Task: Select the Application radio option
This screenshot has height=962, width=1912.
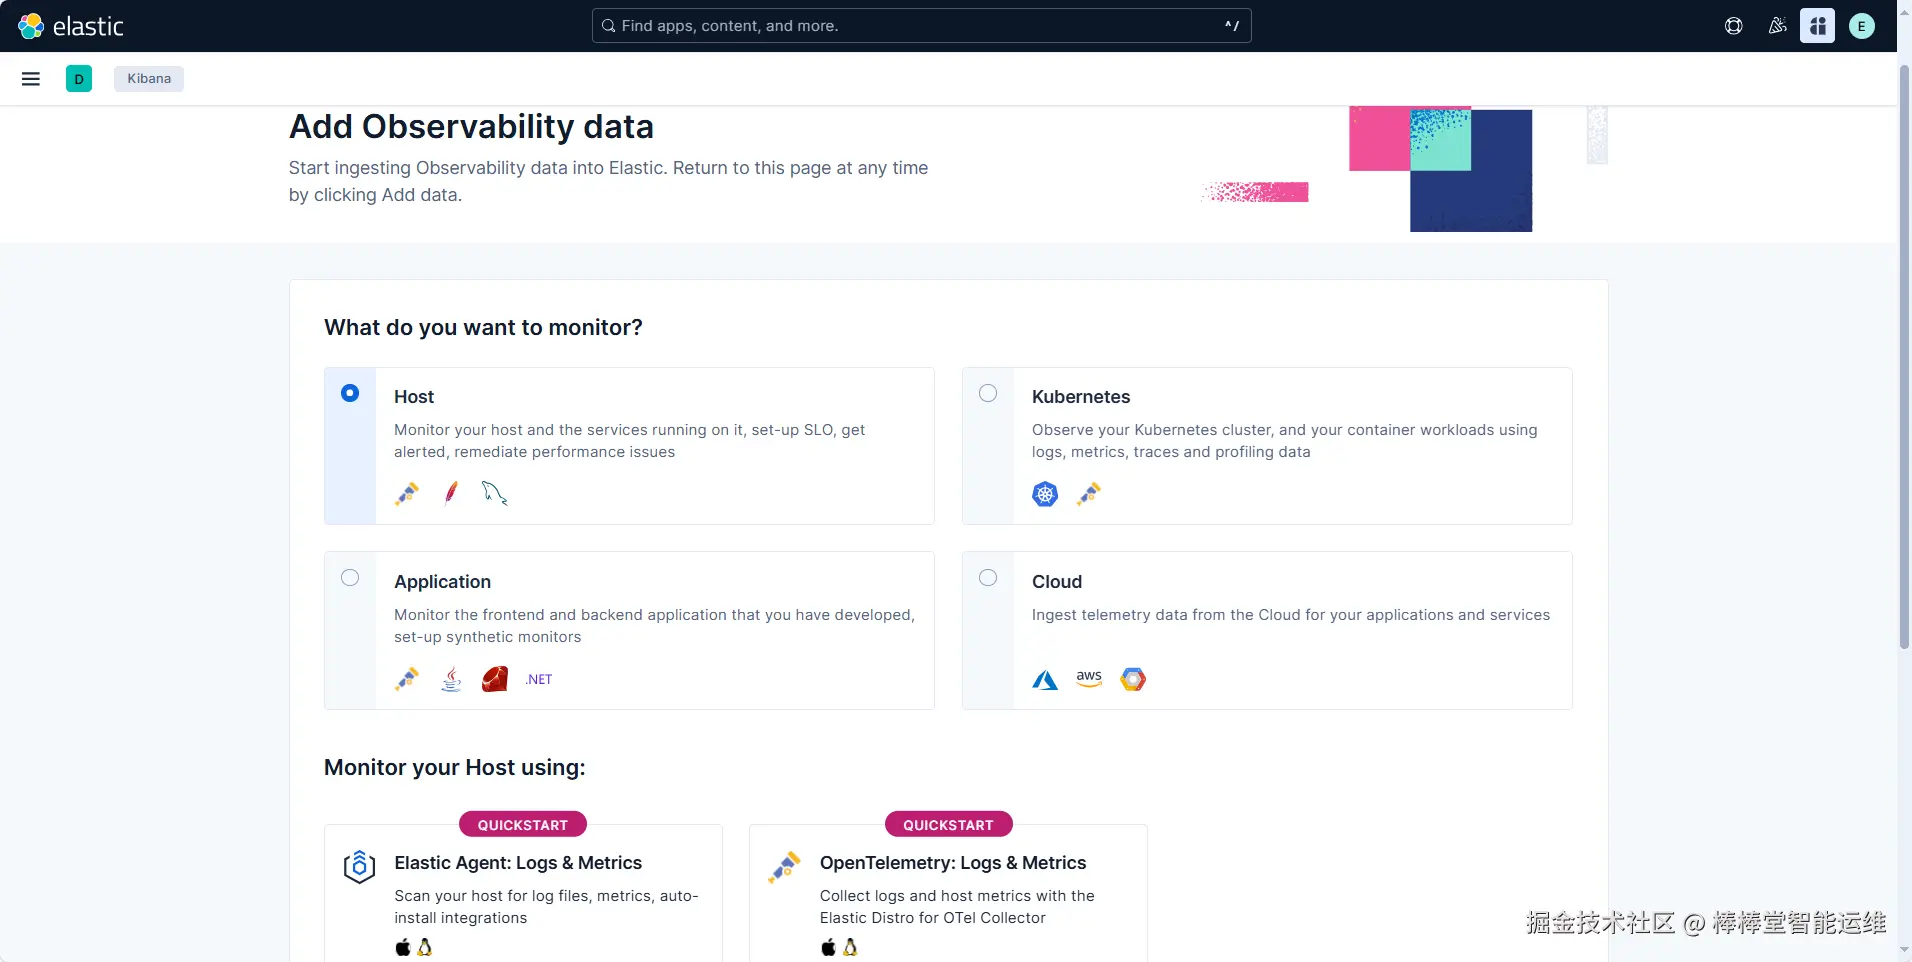Action: pos(350,578)
